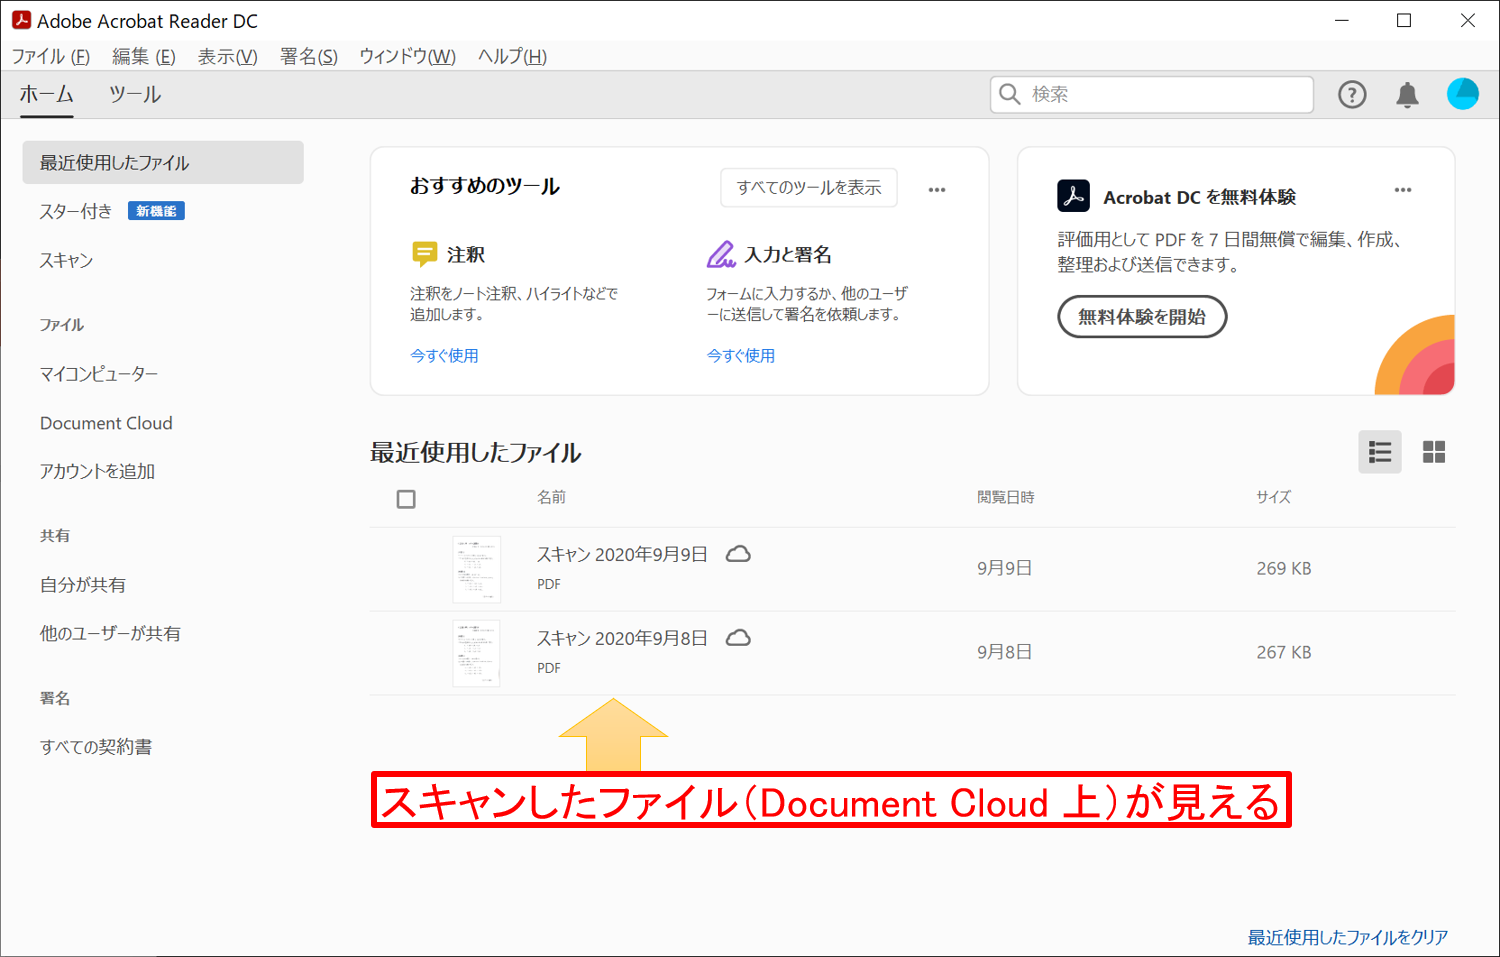The image size is (1500, 957).
Task: Sort by 名前 column header
Action: pos(551,497)
